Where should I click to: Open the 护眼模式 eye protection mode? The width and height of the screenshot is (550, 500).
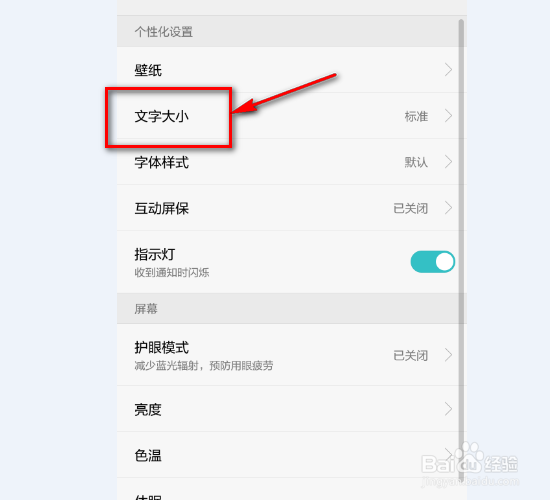click(x=292, y=355)
